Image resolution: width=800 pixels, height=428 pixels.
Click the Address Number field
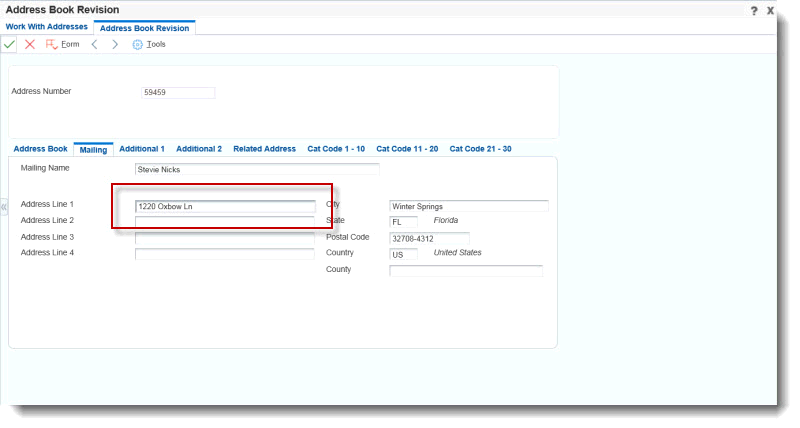179,93
